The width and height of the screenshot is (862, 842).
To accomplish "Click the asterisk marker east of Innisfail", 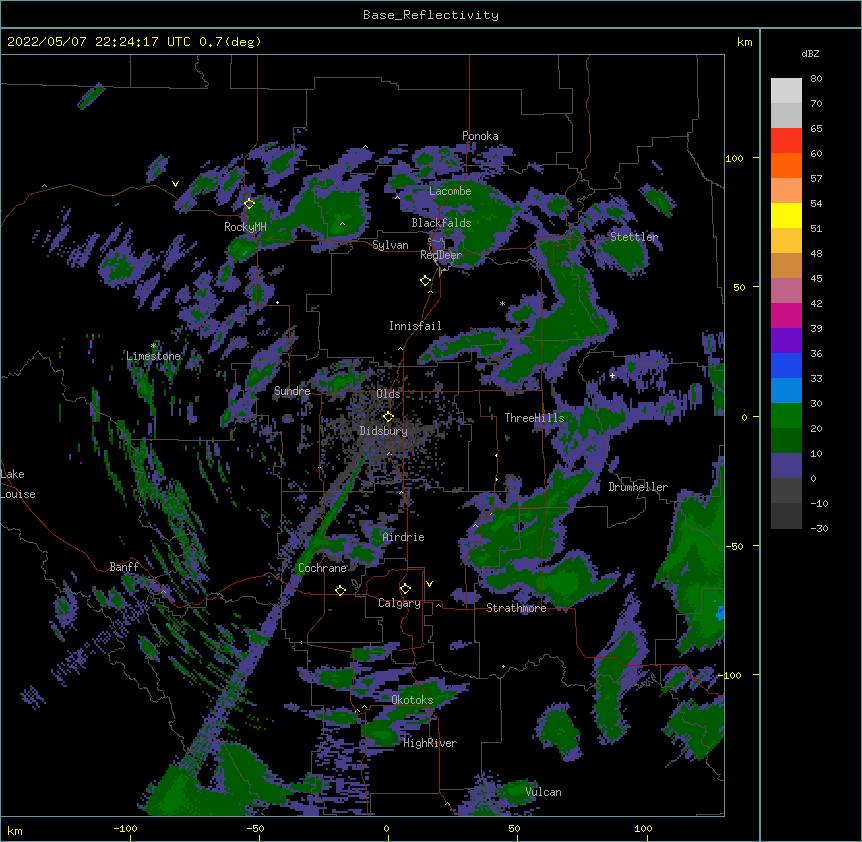I will click(x=502, y=304).
